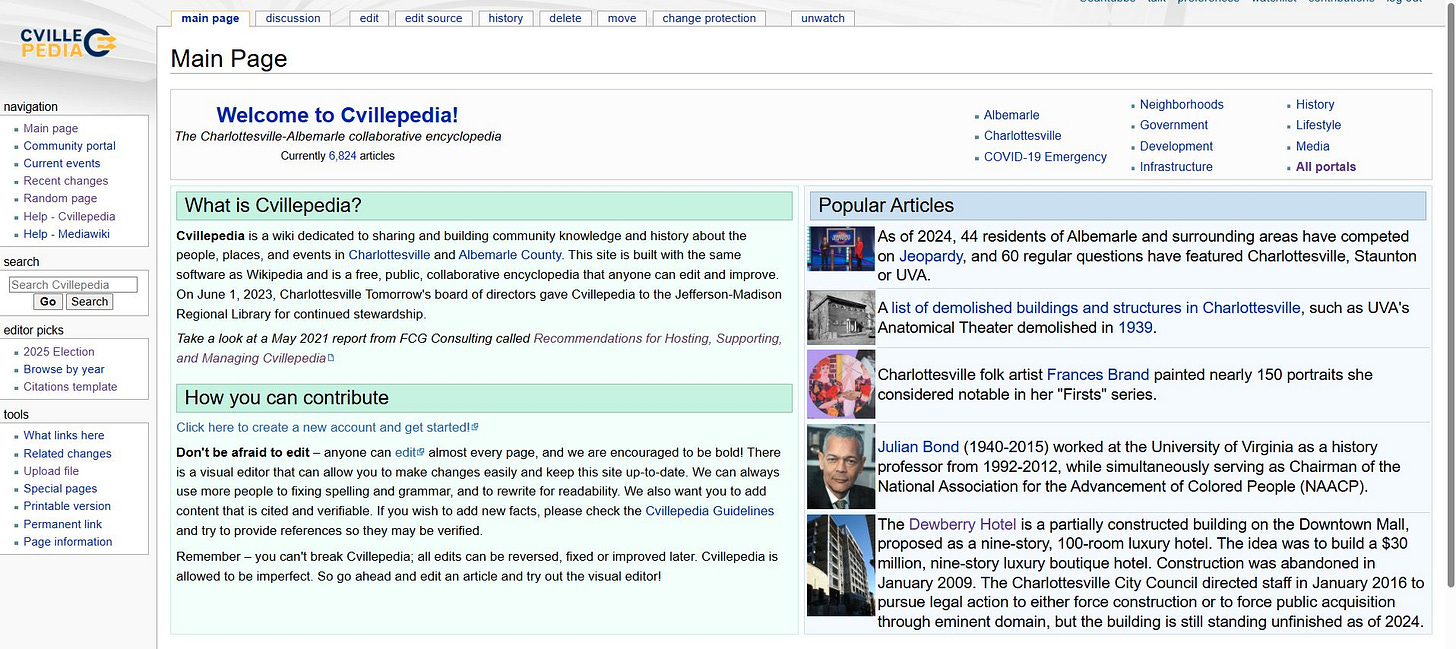Open Help - Cvillepedia link
This screenshot has width=1456, height=649.
pyautogui.click(x=69, y=216)
